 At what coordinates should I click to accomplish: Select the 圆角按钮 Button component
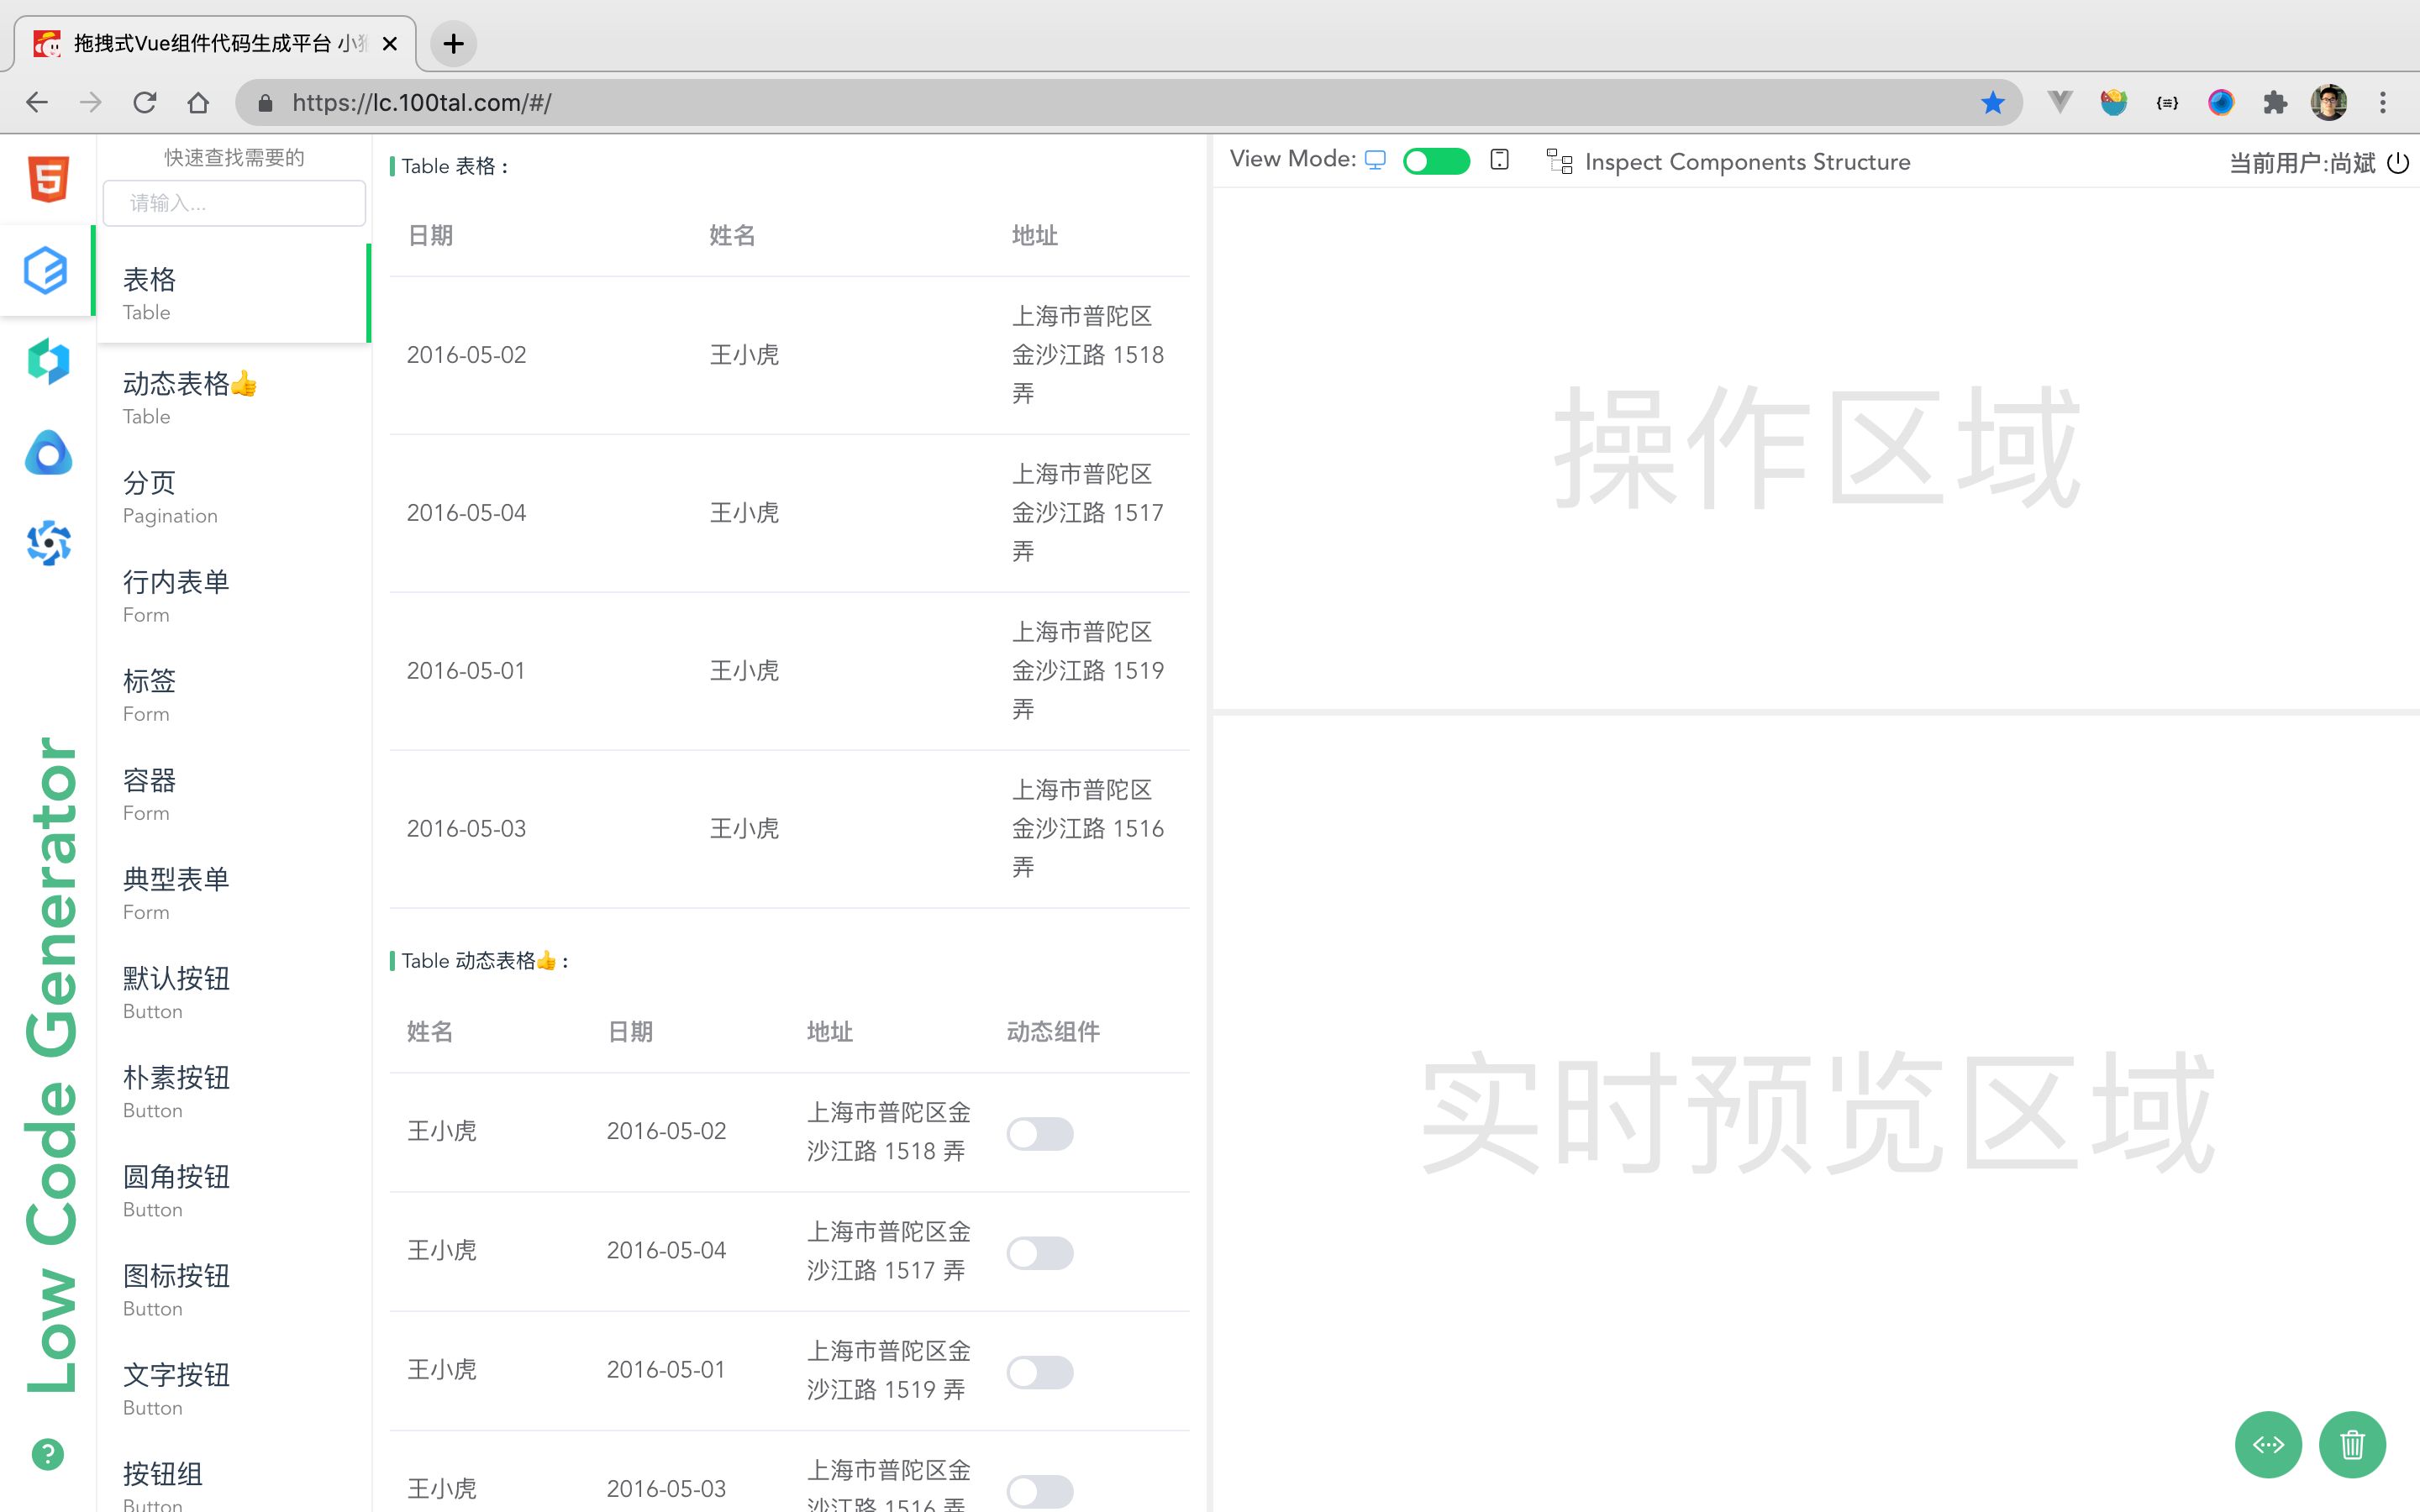click(x=233, y=1190)
